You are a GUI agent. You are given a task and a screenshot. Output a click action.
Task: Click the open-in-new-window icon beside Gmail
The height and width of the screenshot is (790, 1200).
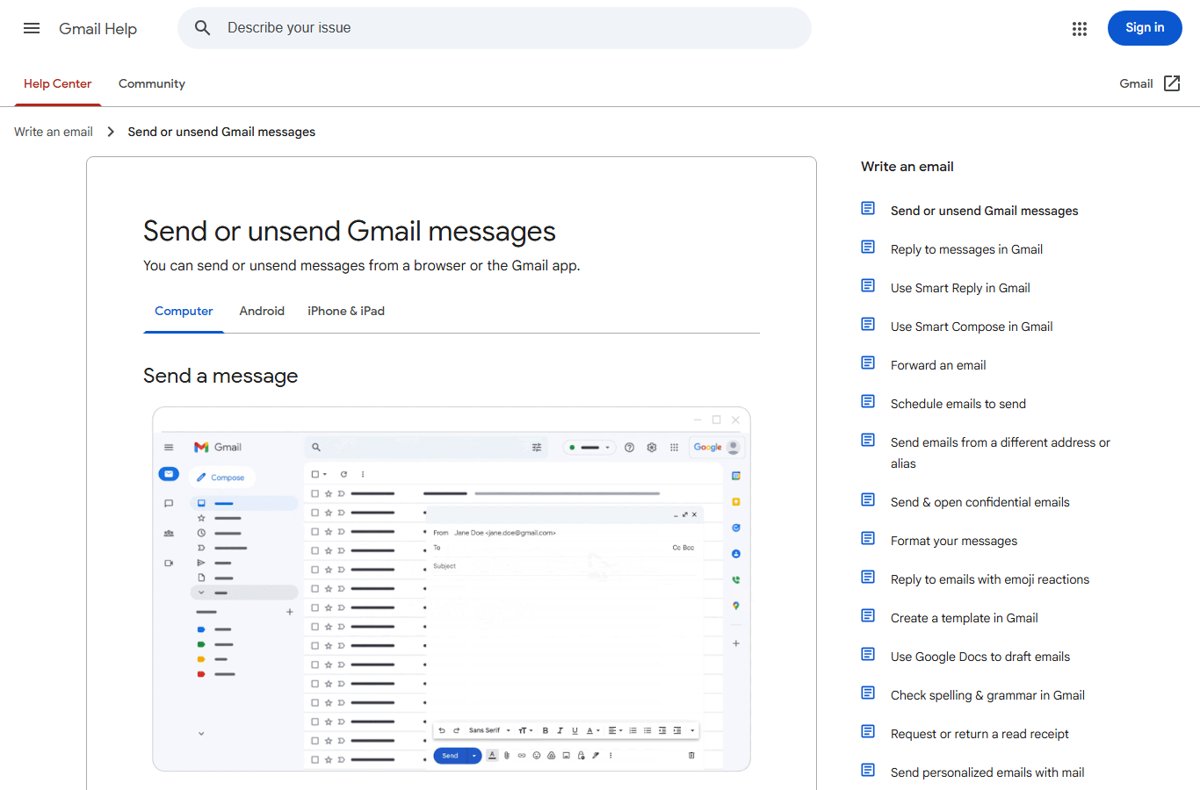point(1172,84)
